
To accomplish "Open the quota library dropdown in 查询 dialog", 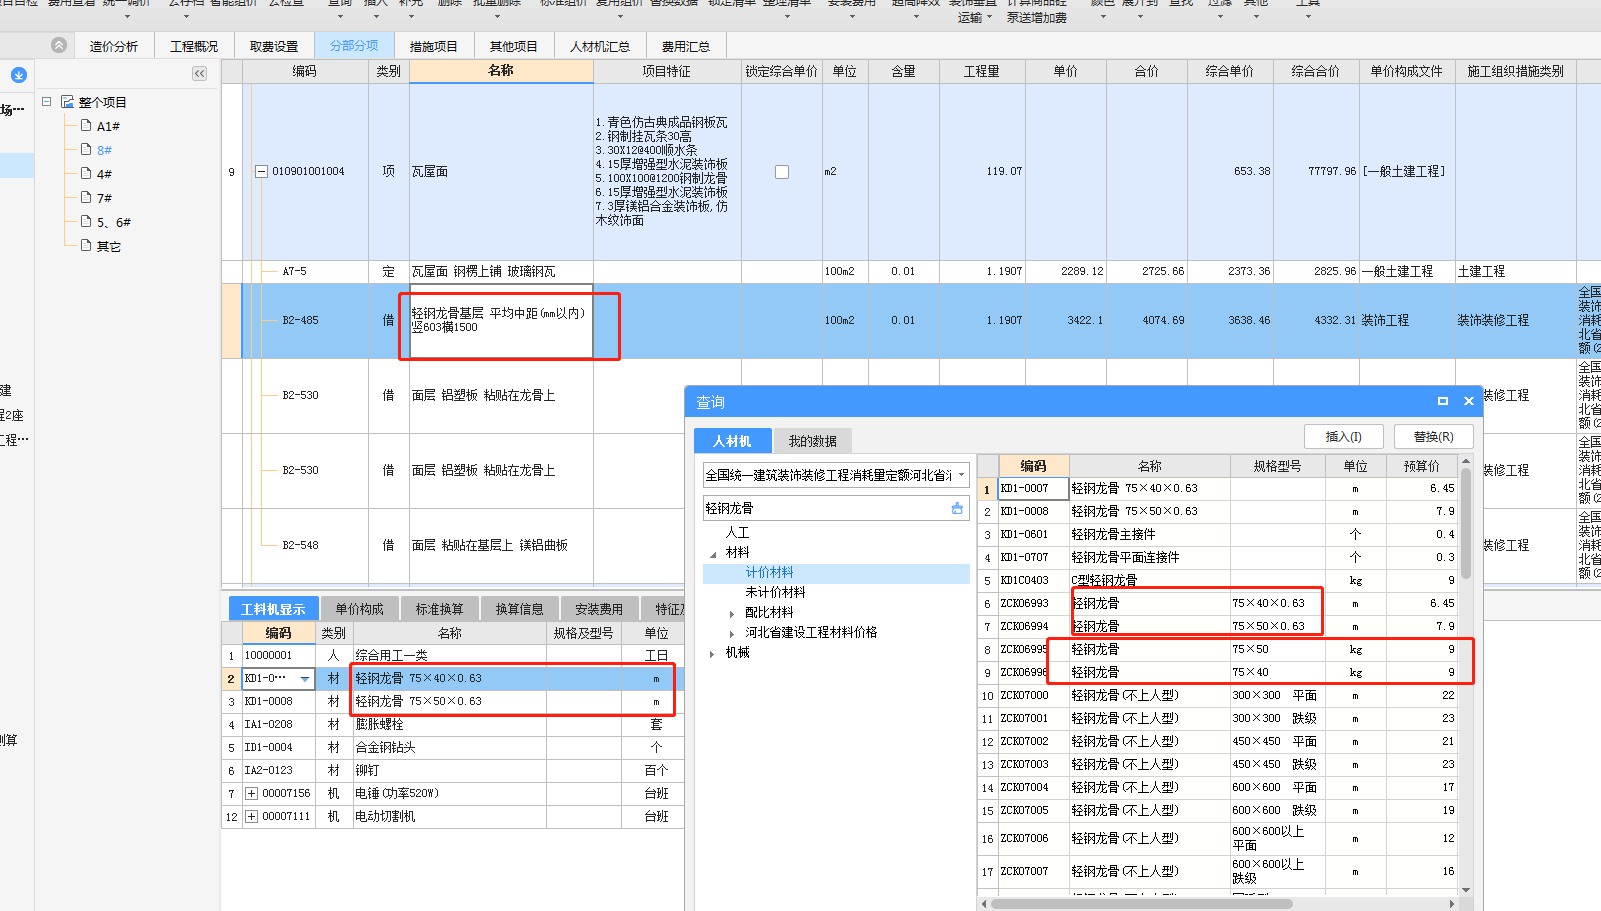I will pyautogui.click(x=962, y=475).
